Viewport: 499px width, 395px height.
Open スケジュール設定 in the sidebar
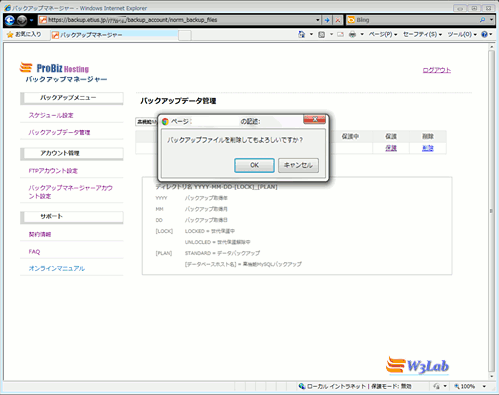(51, 115)
